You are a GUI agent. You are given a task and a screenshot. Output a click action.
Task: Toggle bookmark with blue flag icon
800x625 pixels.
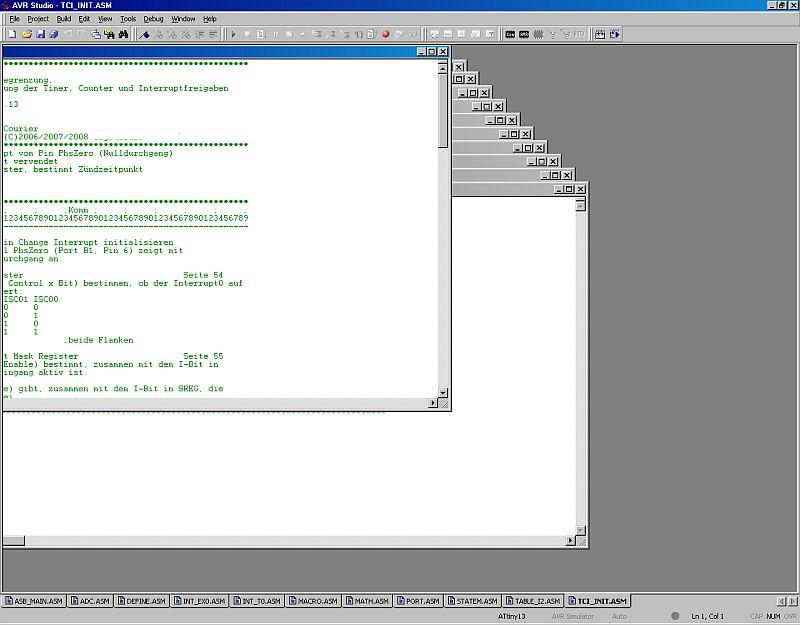145,34
